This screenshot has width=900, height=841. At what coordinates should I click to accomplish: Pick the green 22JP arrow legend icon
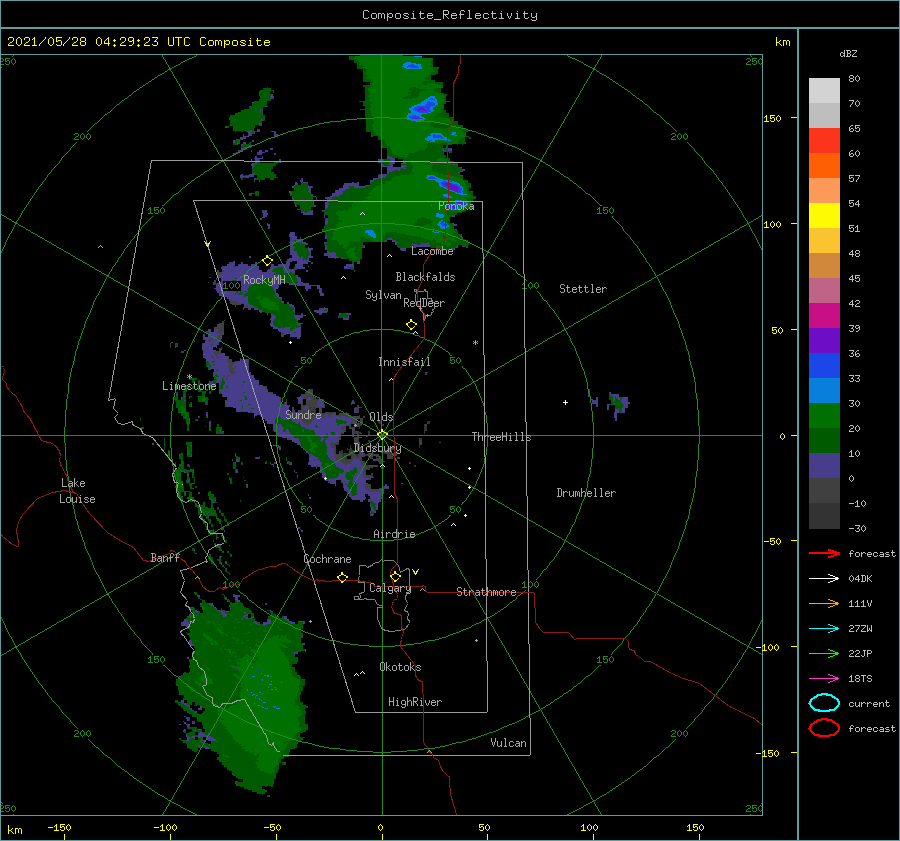824,653
